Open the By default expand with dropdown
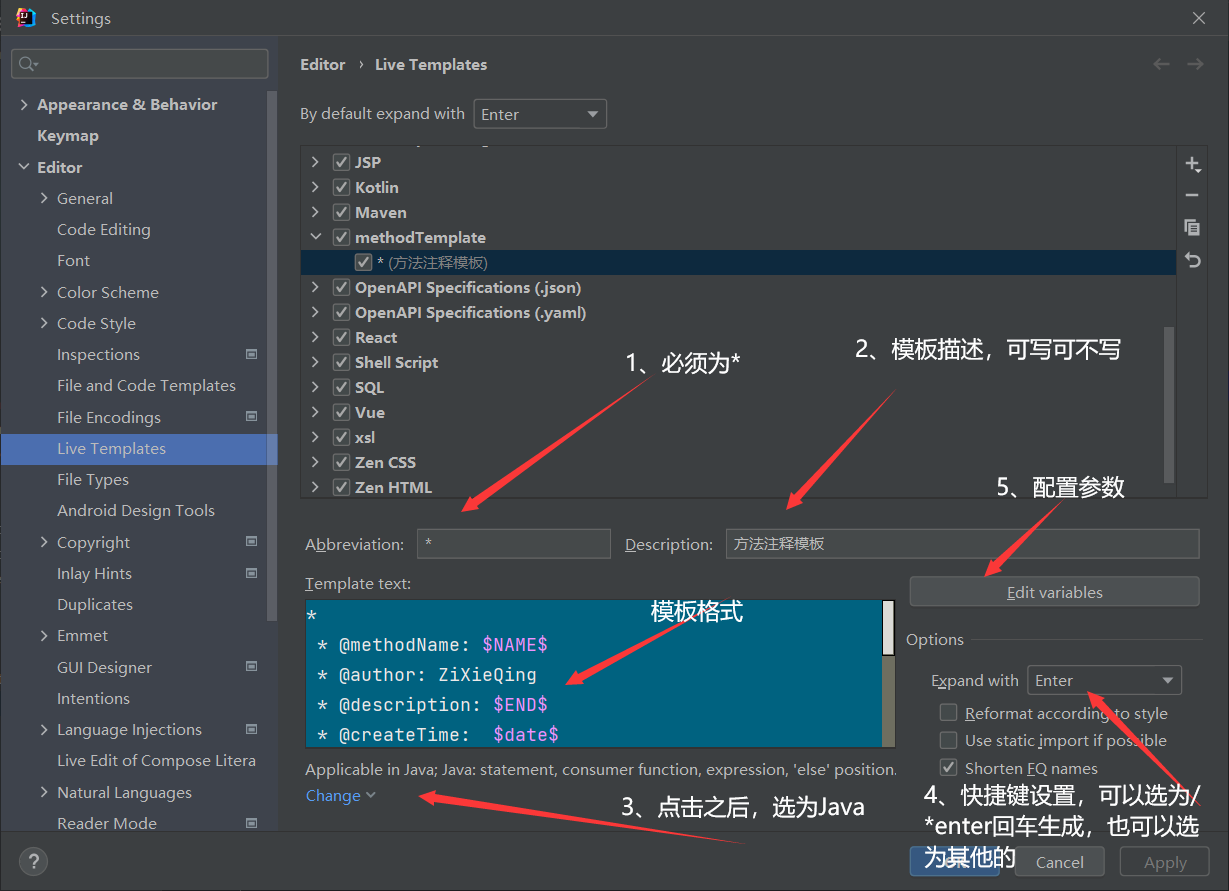 click(x=540, y=114)
